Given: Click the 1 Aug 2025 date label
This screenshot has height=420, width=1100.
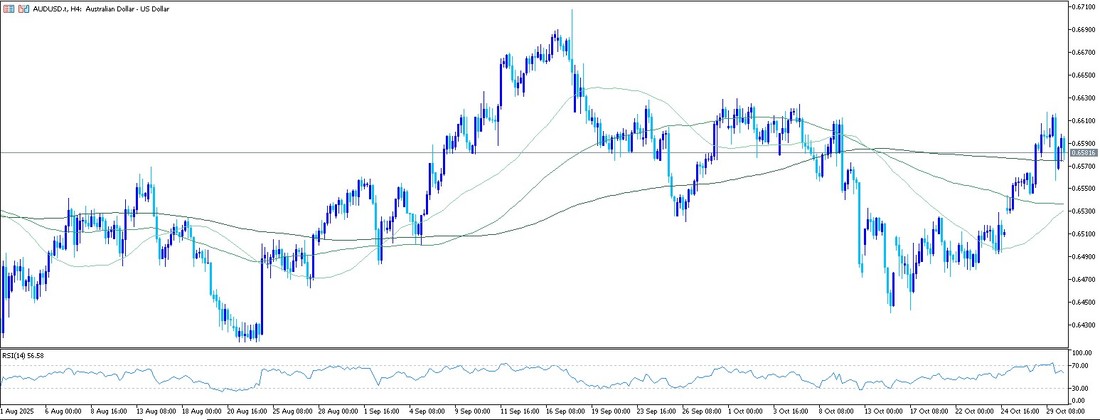Looking at the screenshot, I should (17, 411).
